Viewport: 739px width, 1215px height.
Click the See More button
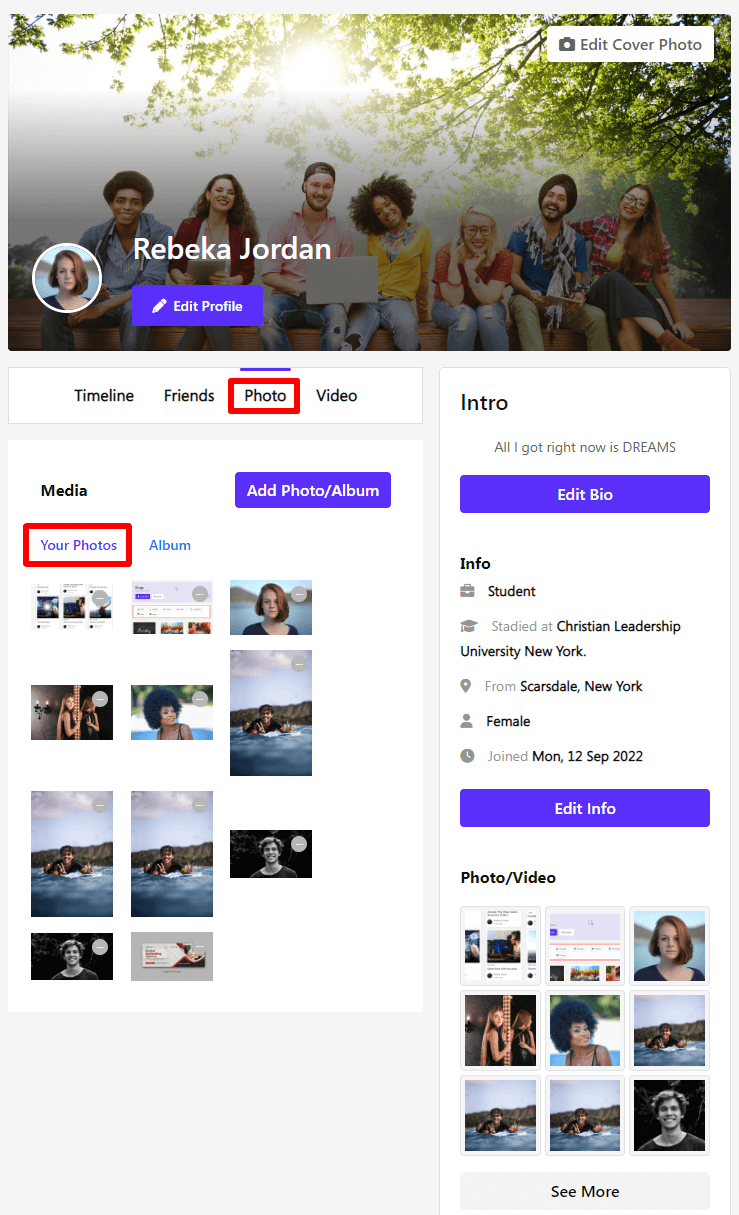(x=584, y=1191)
